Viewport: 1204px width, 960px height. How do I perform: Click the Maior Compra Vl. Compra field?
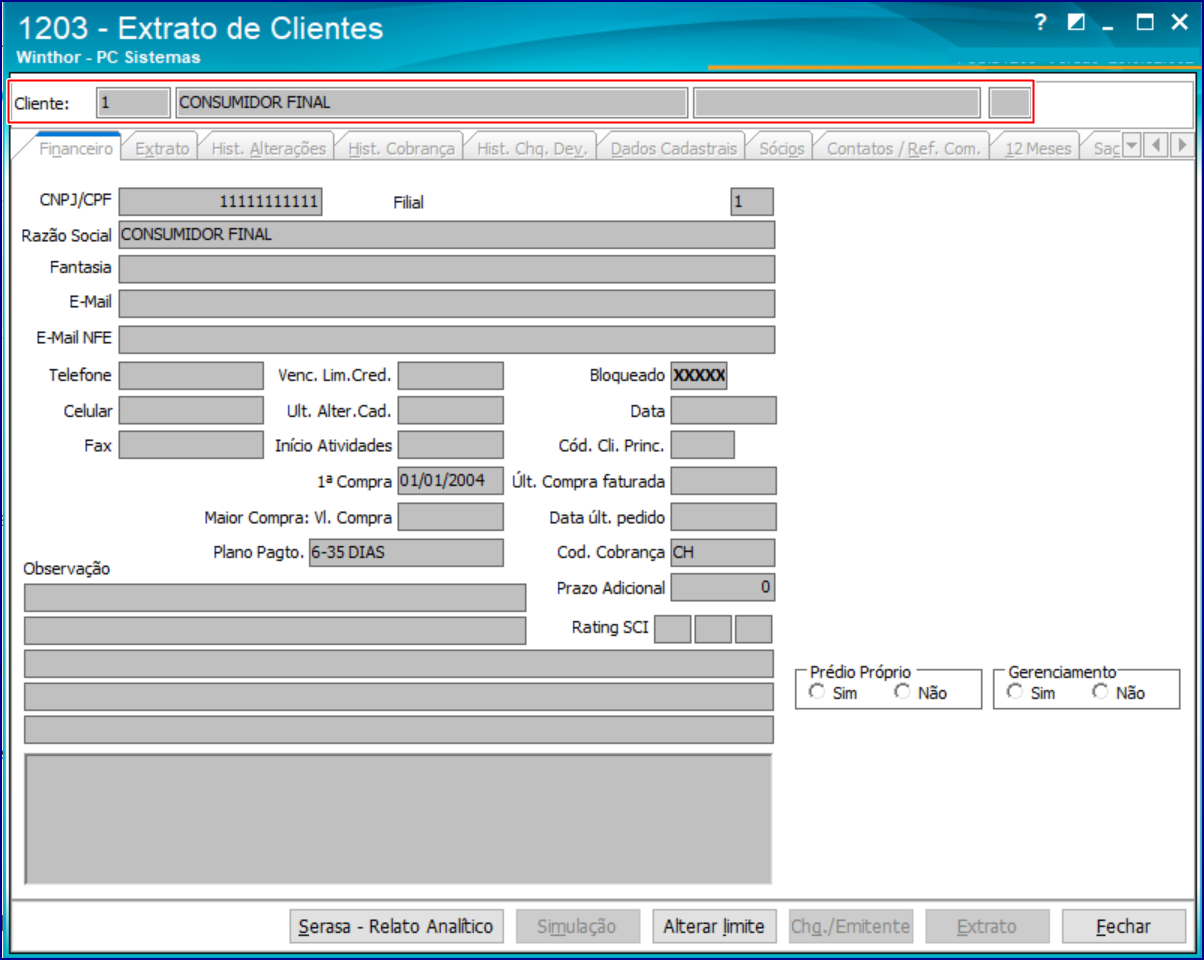click(x=450, y=517)
